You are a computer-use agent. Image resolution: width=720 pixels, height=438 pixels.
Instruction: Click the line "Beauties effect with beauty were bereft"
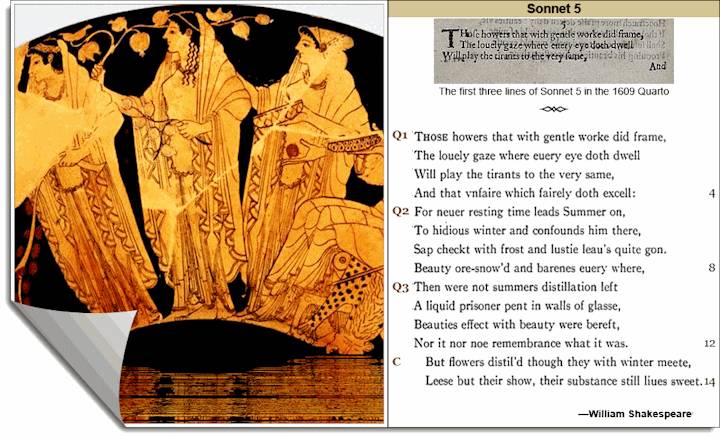coord(517,325)
